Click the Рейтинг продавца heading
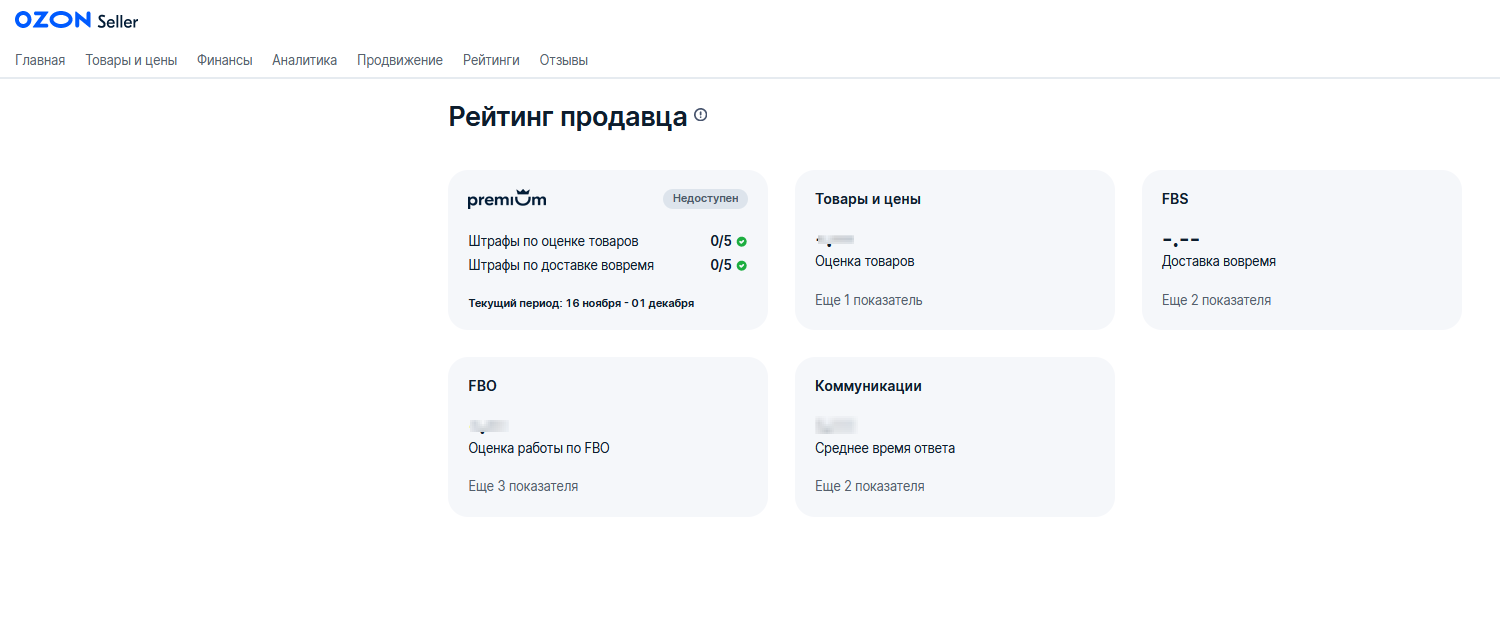Viewport: 1500px width, 637px height. pyautogui.click(x=568, y=117)
